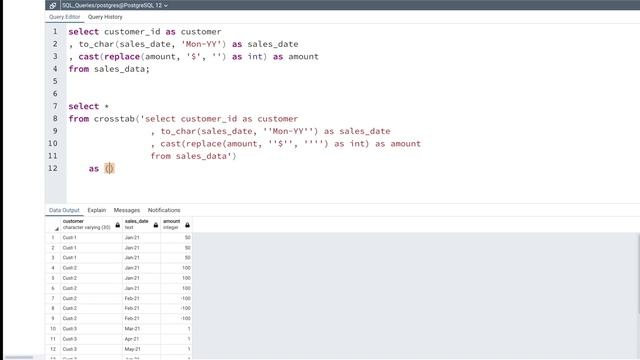Place cursor inside parentheses after 'as' on line 12
640x360 pixels.
pyautogui.click(x=109, y=169)
